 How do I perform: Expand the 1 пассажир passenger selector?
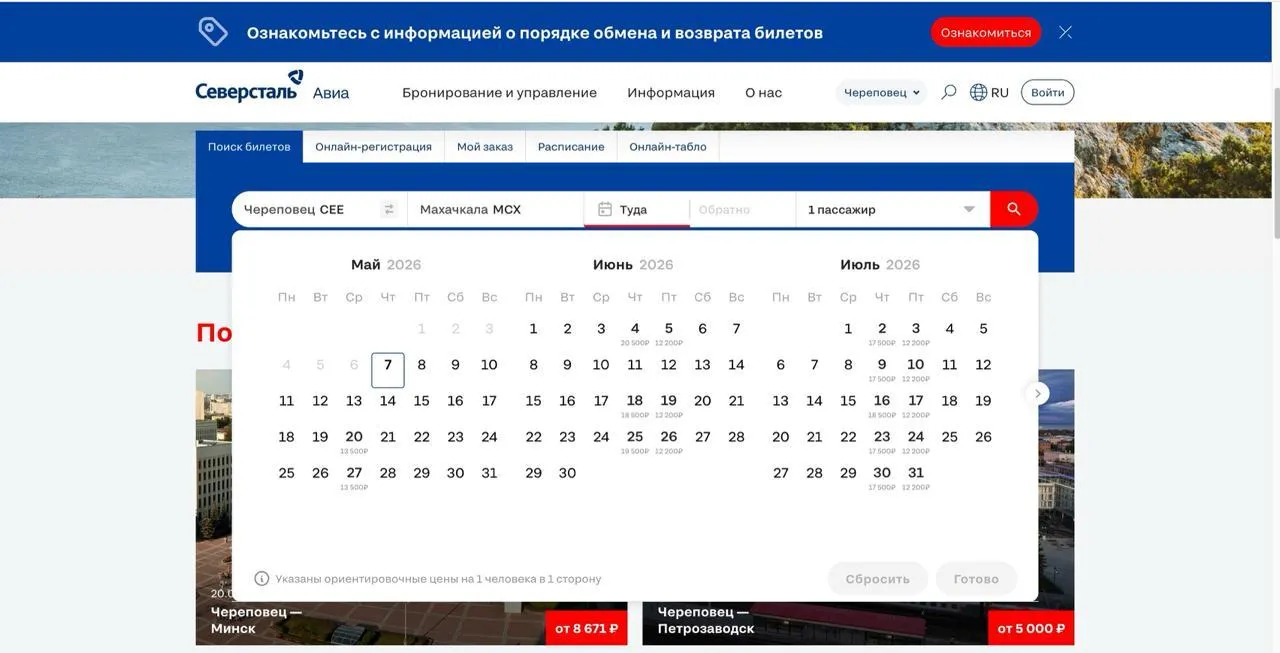pyautogui.click(x=892, y=209)
